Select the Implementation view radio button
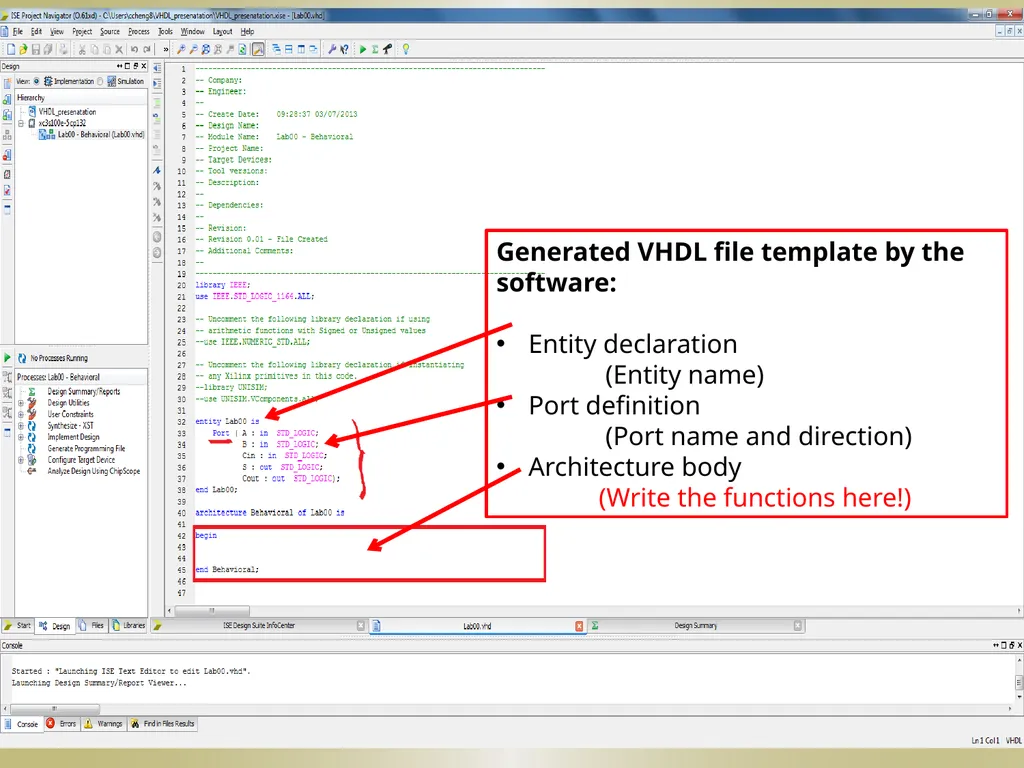 (37, 81)
